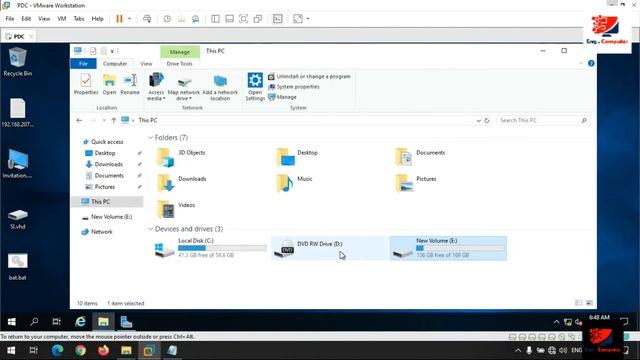Switch to large icons view
Image resolution: width=640 pixels, height=360 pixels.
(589, 303)
